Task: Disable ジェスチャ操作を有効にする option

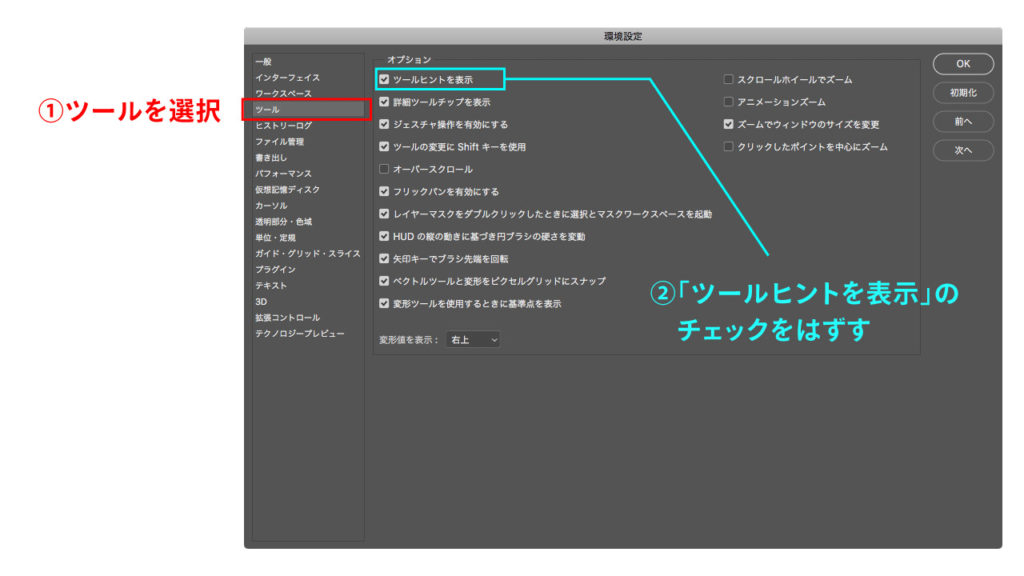Action: (x=385, y=125)
